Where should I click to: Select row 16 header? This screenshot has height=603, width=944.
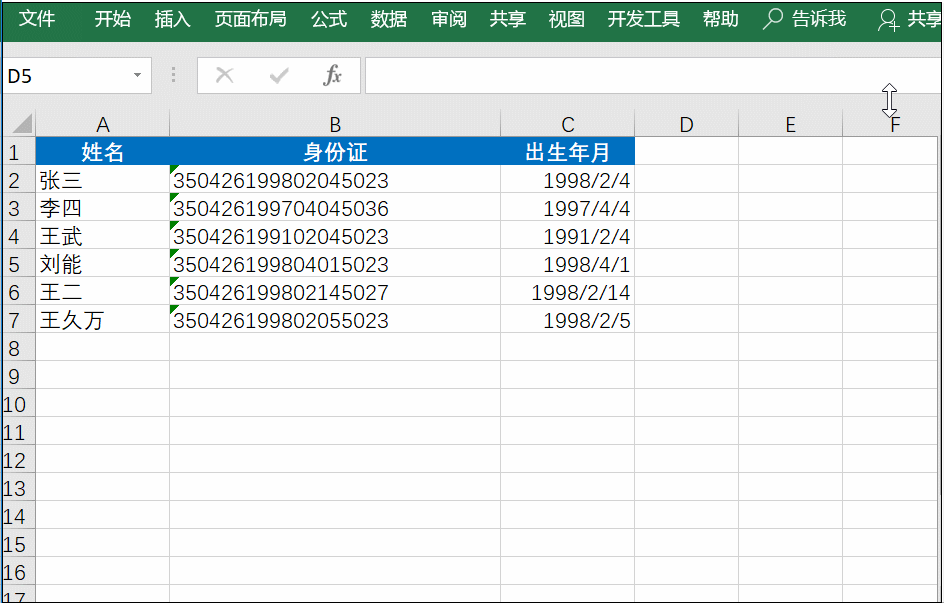click(19, 572)
